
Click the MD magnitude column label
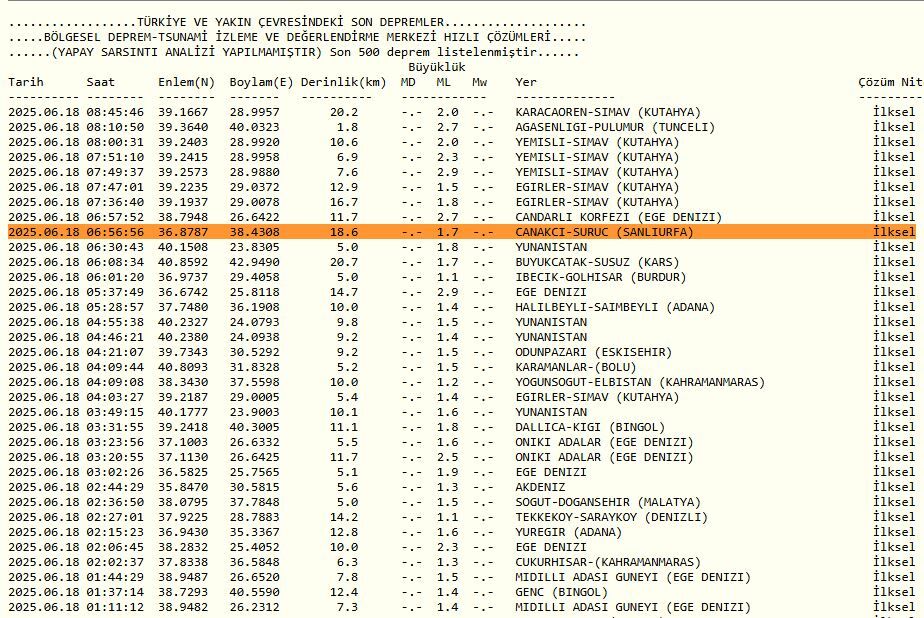point(408,82)
